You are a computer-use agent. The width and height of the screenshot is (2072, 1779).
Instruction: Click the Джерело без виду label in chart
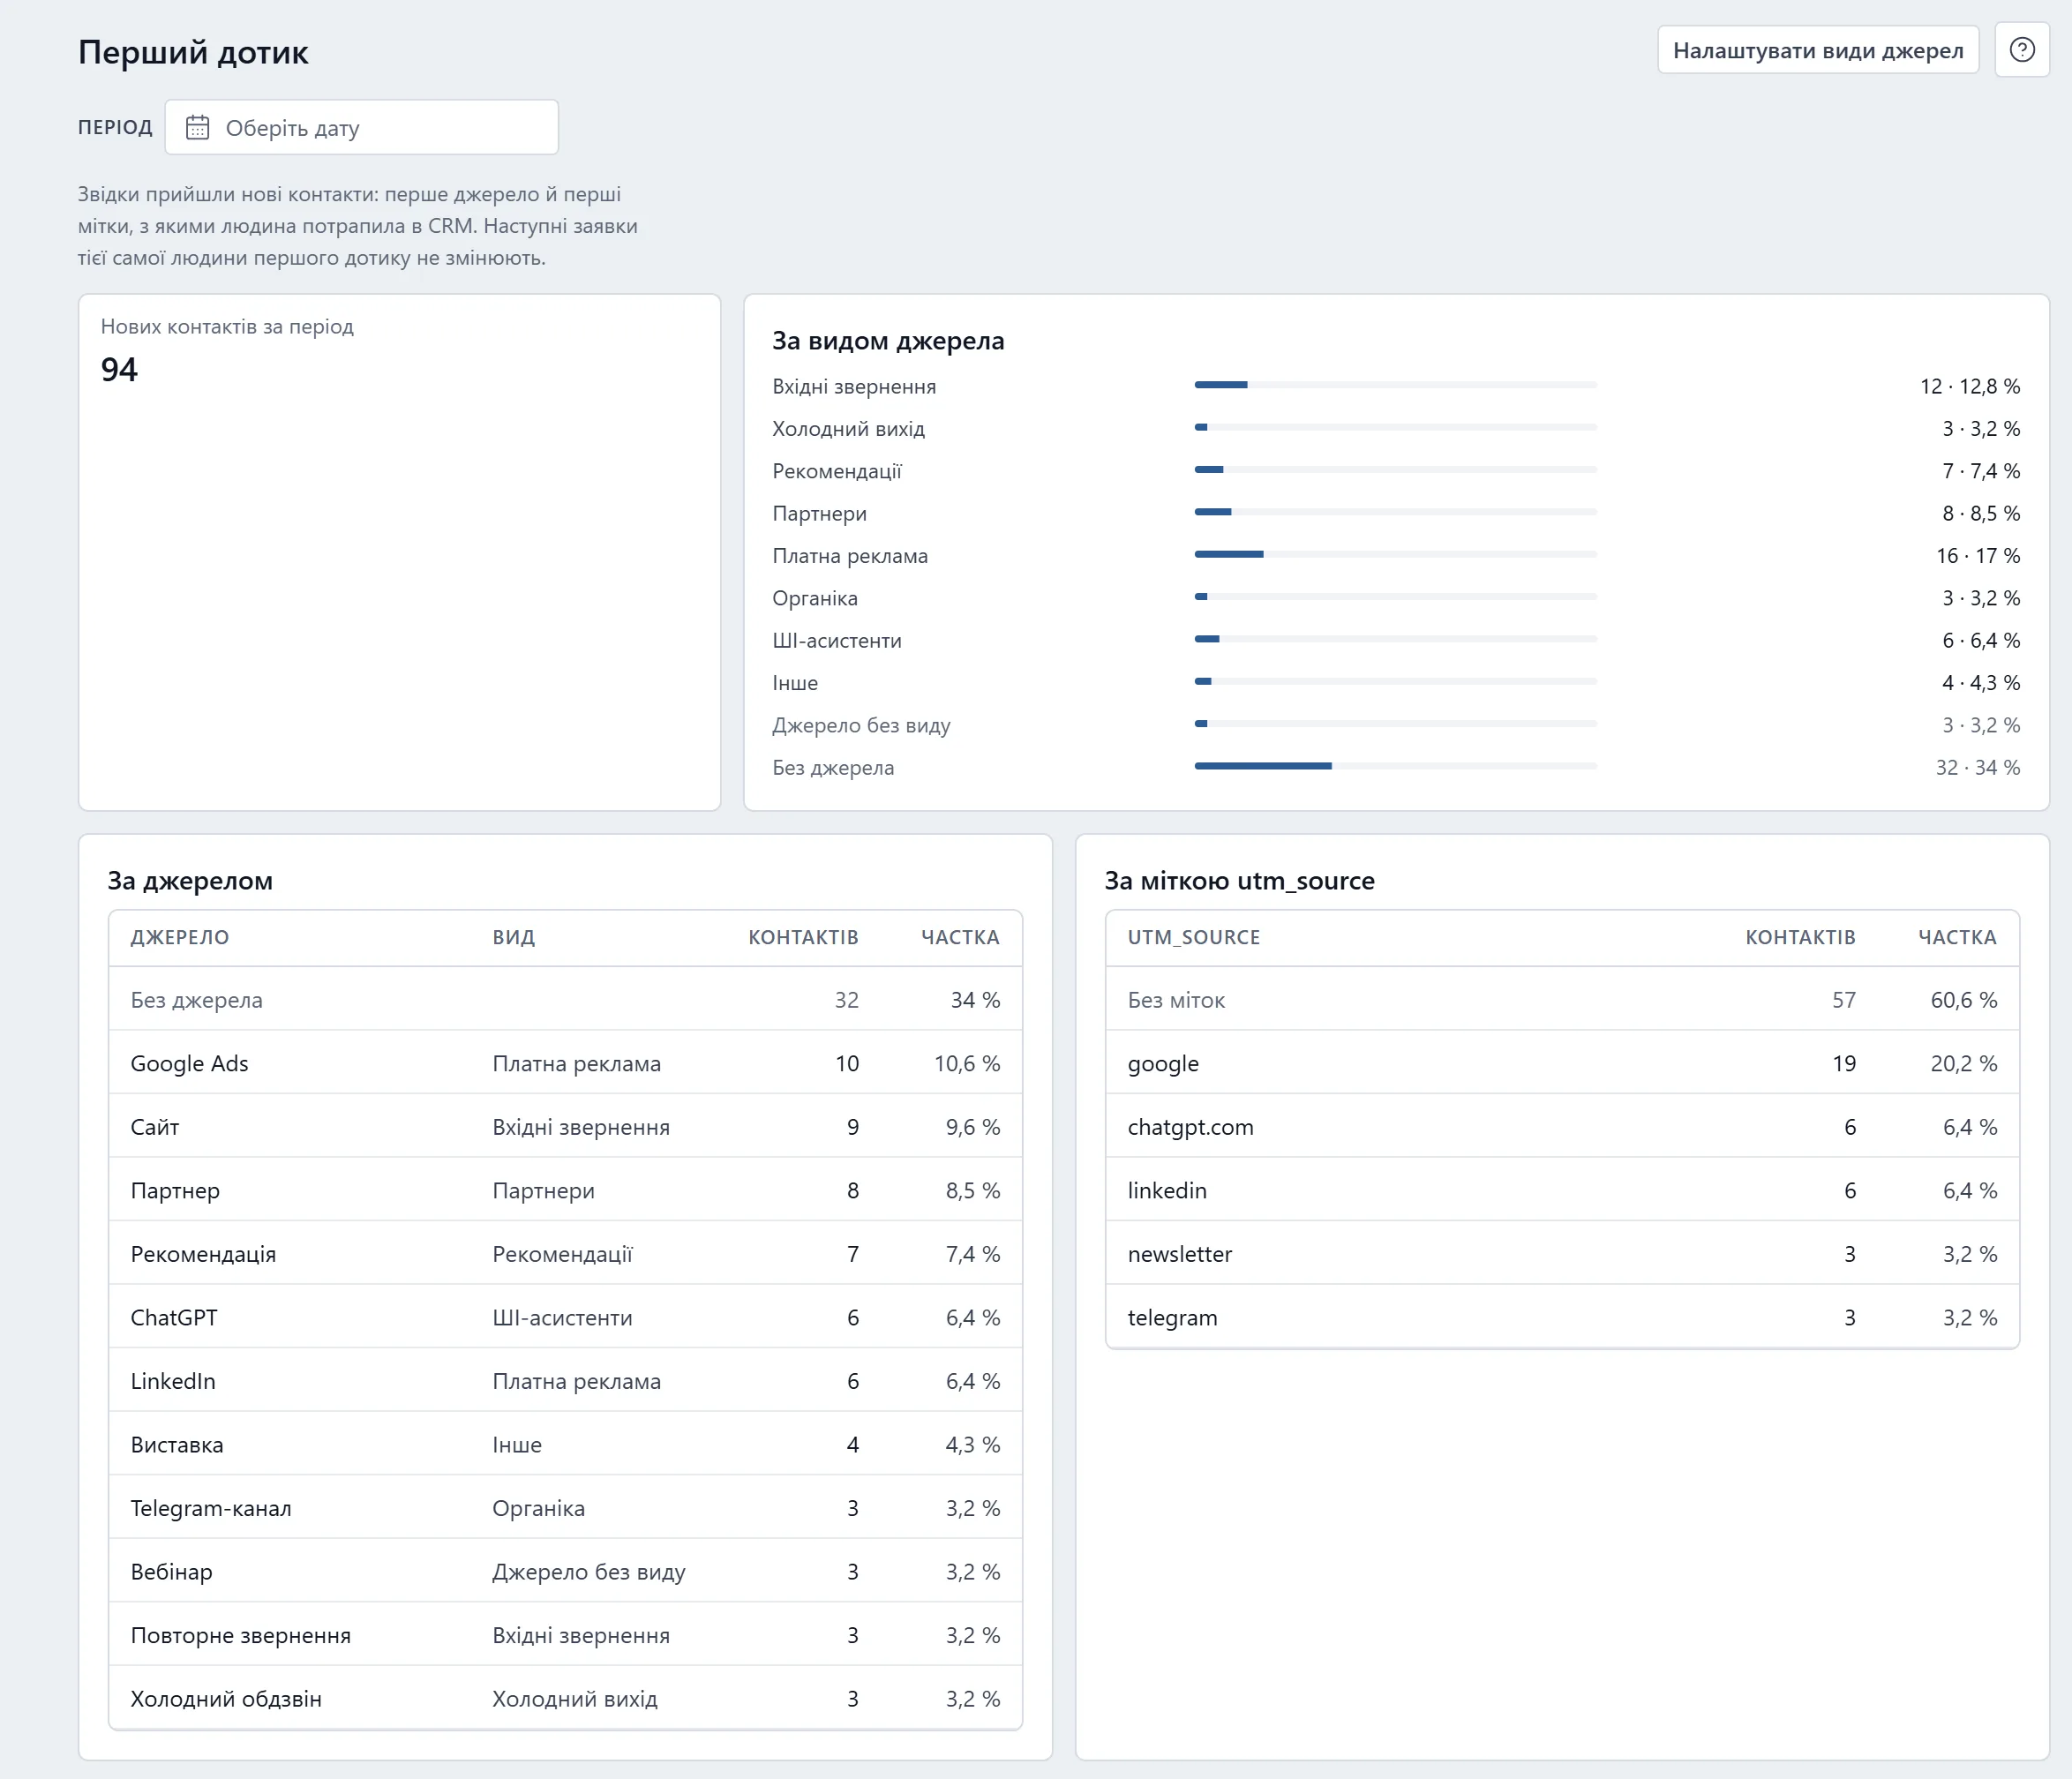tap(861, 725)
